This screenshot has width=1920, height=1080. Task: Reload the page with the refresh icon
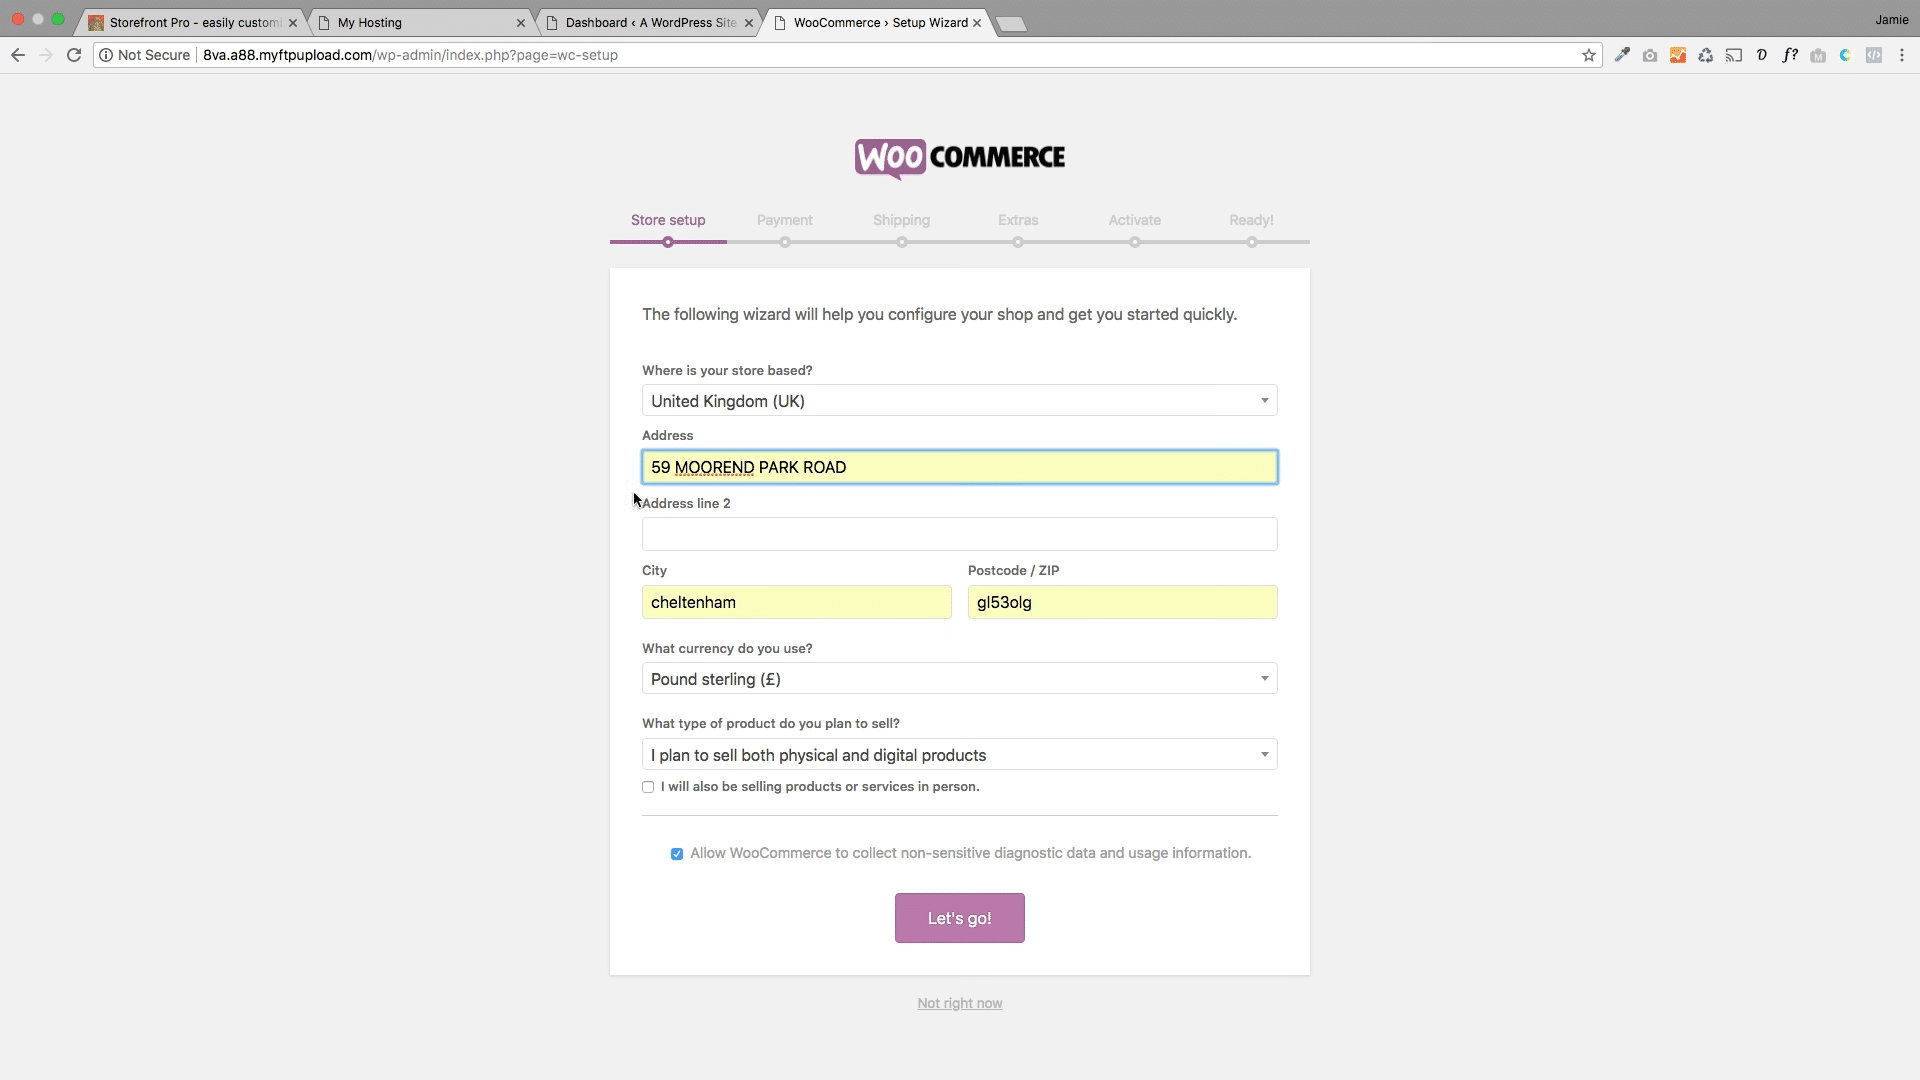[74, 55]
